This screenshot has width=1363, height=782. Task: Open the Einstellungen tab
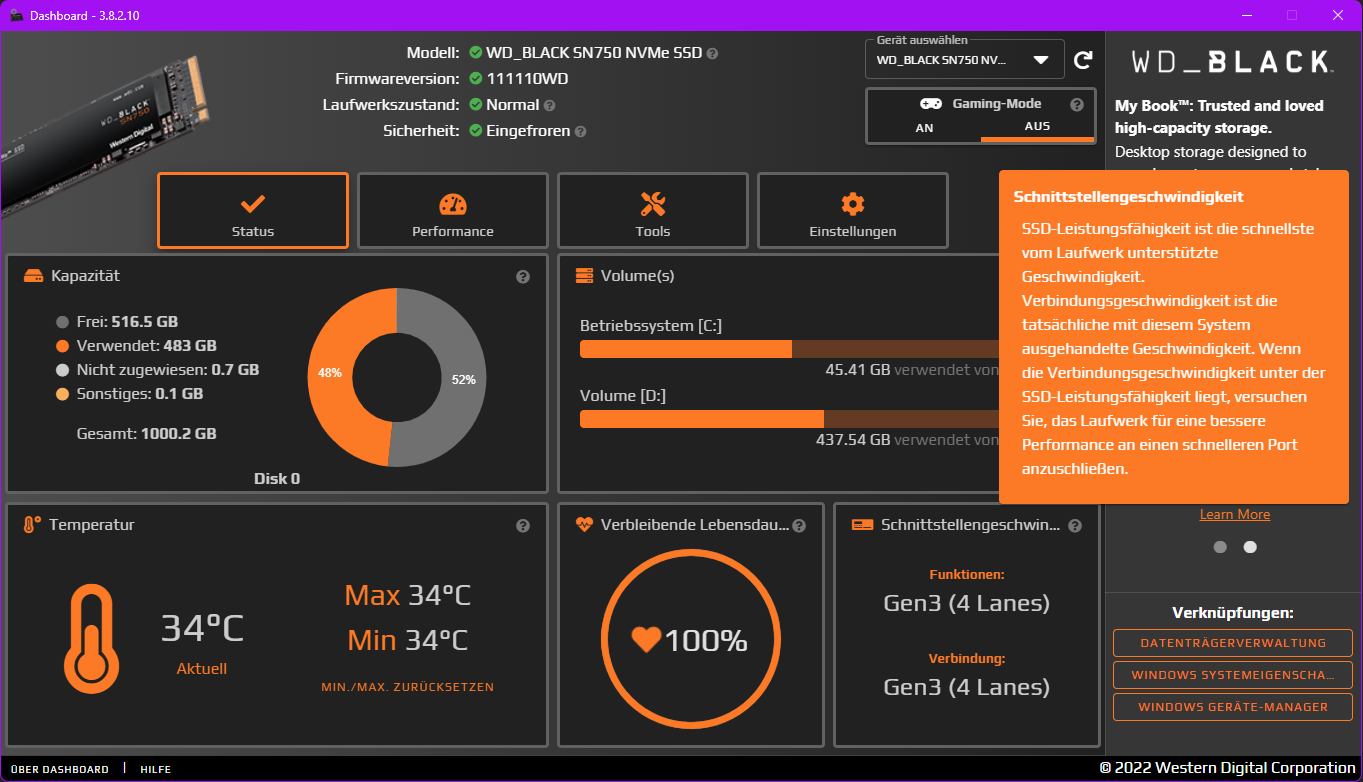click(x=853, y=211)
